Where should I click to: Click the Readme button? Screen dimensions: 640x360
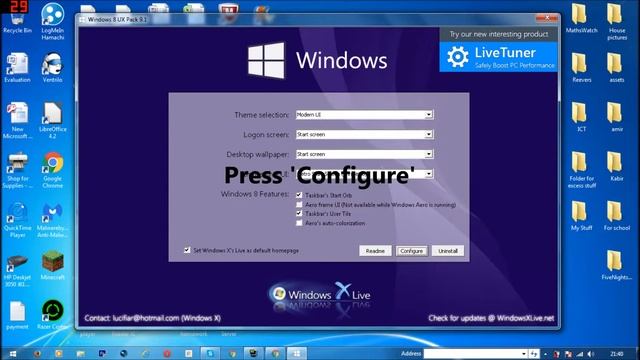[x=375, y=251]
